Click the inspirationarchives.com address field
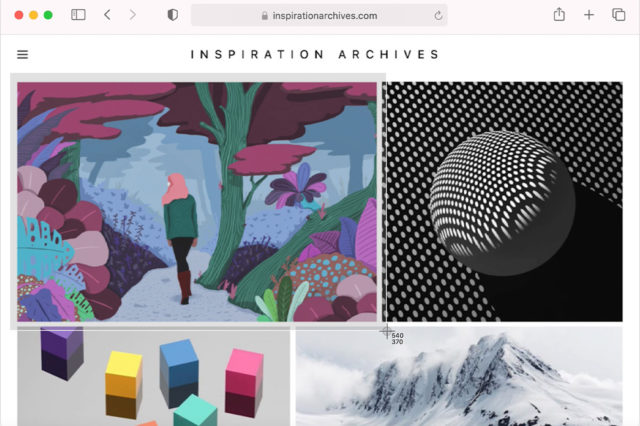 tap(319, 16)
